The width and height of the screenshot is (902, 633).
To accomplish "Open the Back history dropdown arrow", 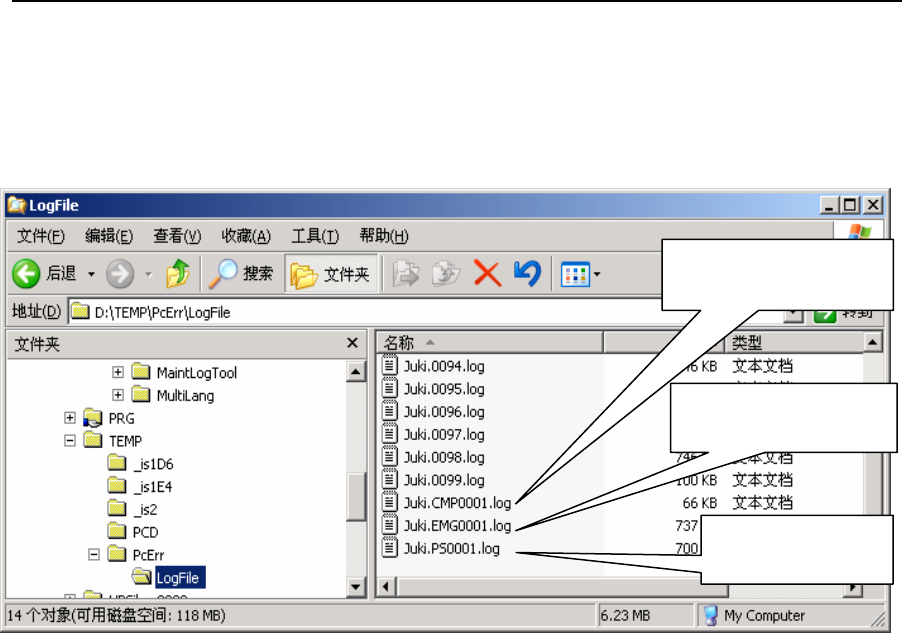I will click(91, 274).
